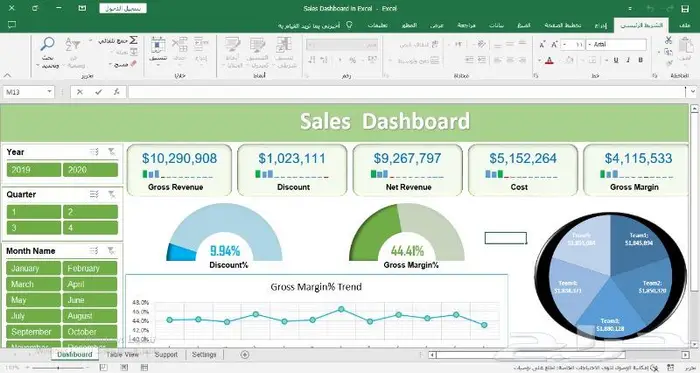700x373 pixels.
Task: Click the Clear eraser icon
Action: (133, 64)
